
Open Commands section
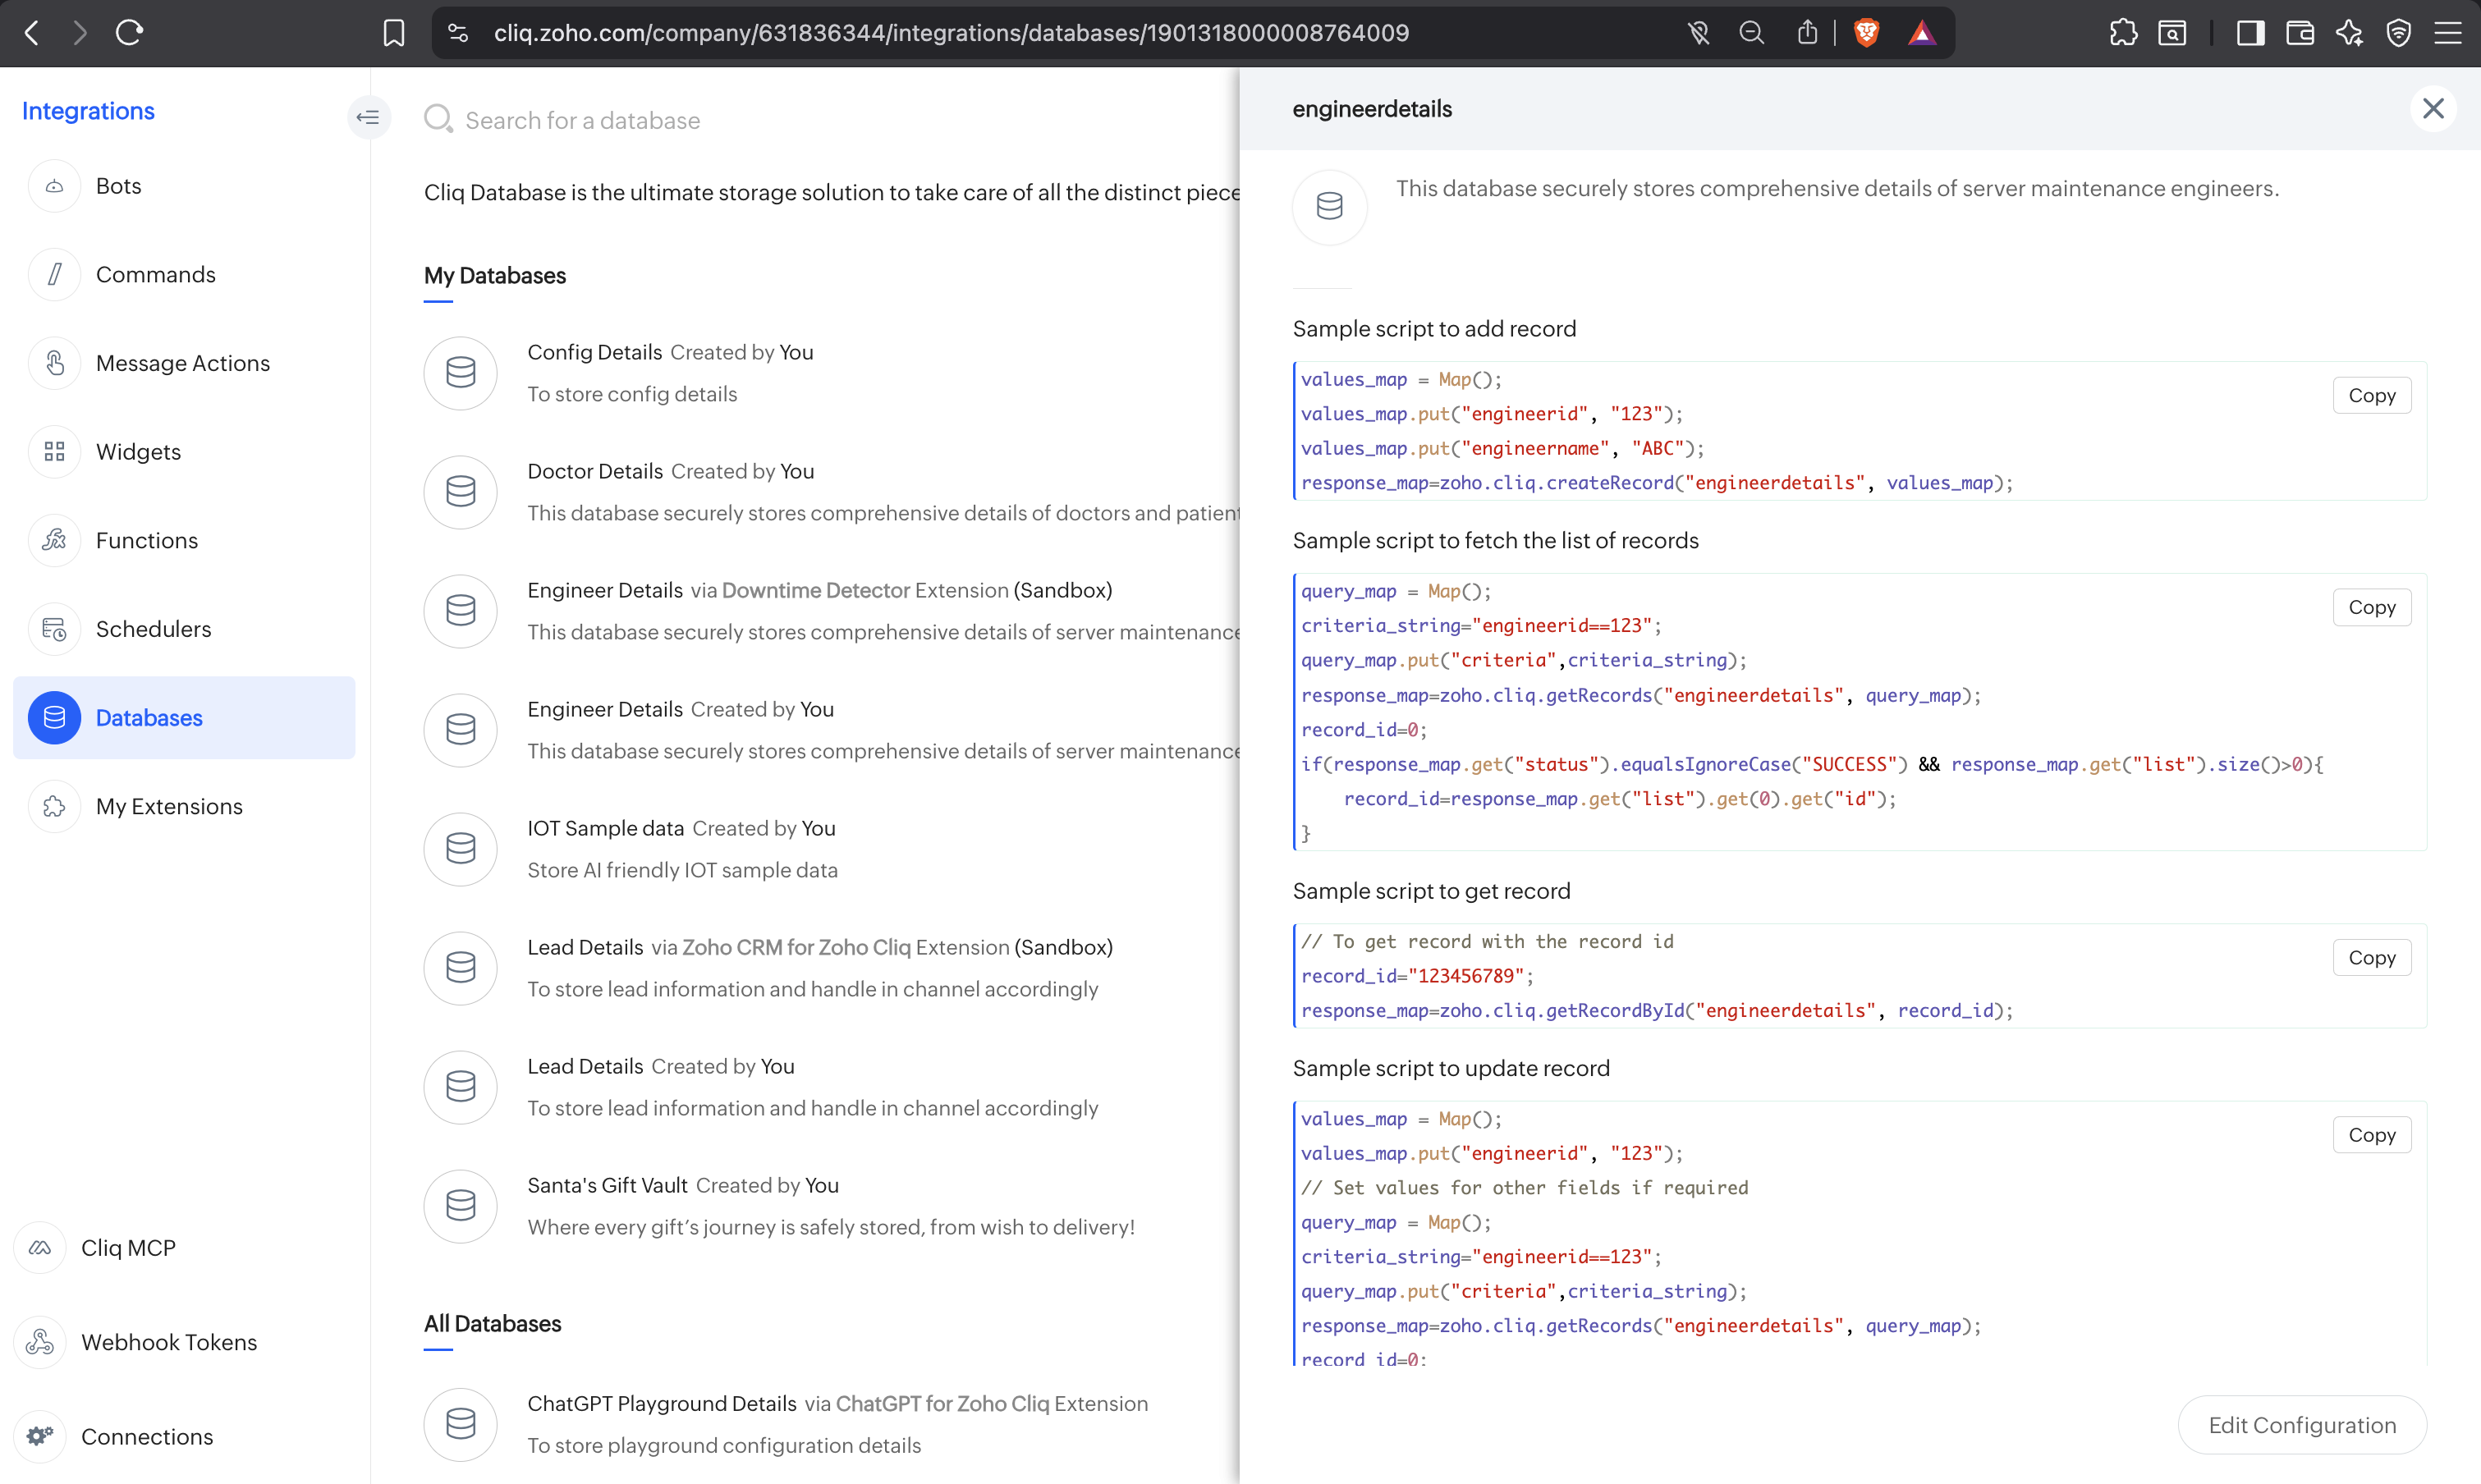pos(184,274)
